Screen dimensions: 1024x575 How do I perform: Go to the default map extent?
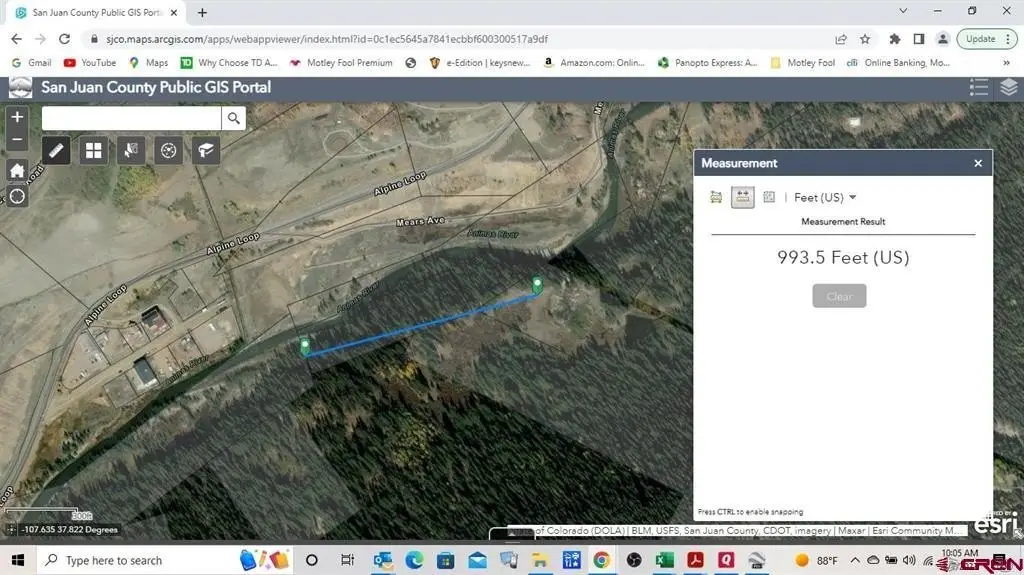point(17,170)
